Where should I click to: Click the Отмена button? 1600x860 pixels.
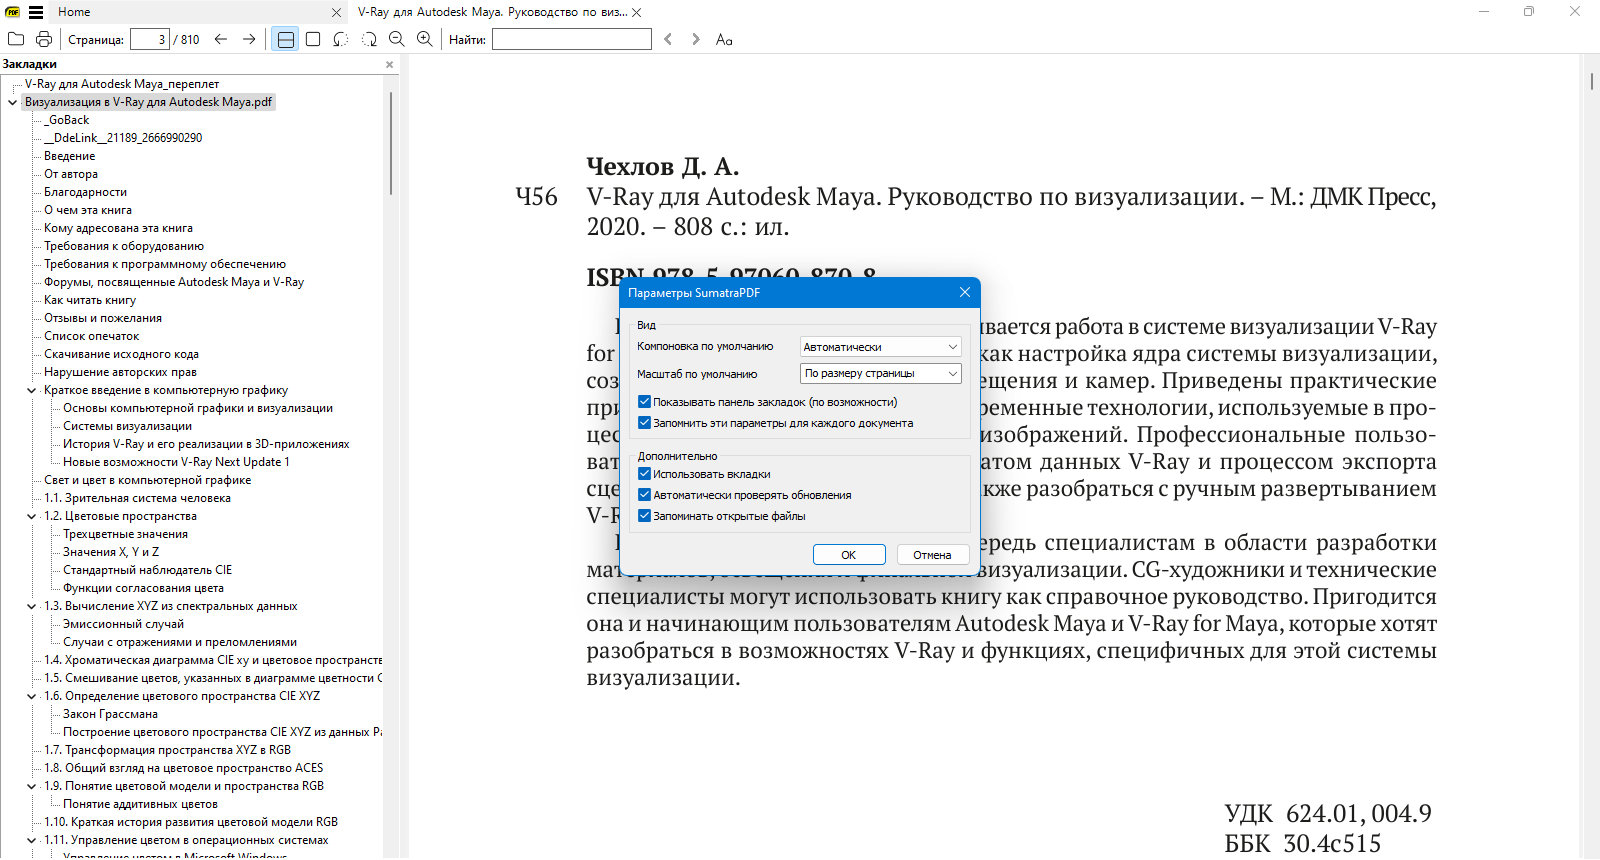coord(932,555)
